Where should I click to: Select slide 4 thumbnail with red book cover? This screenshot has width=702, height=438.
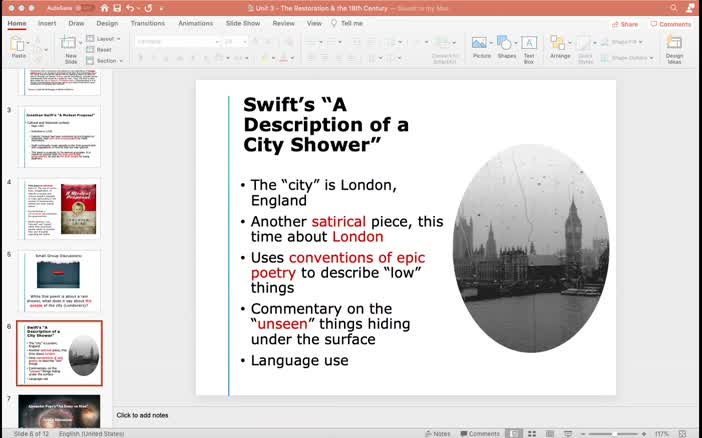click(x=60, y=209)
